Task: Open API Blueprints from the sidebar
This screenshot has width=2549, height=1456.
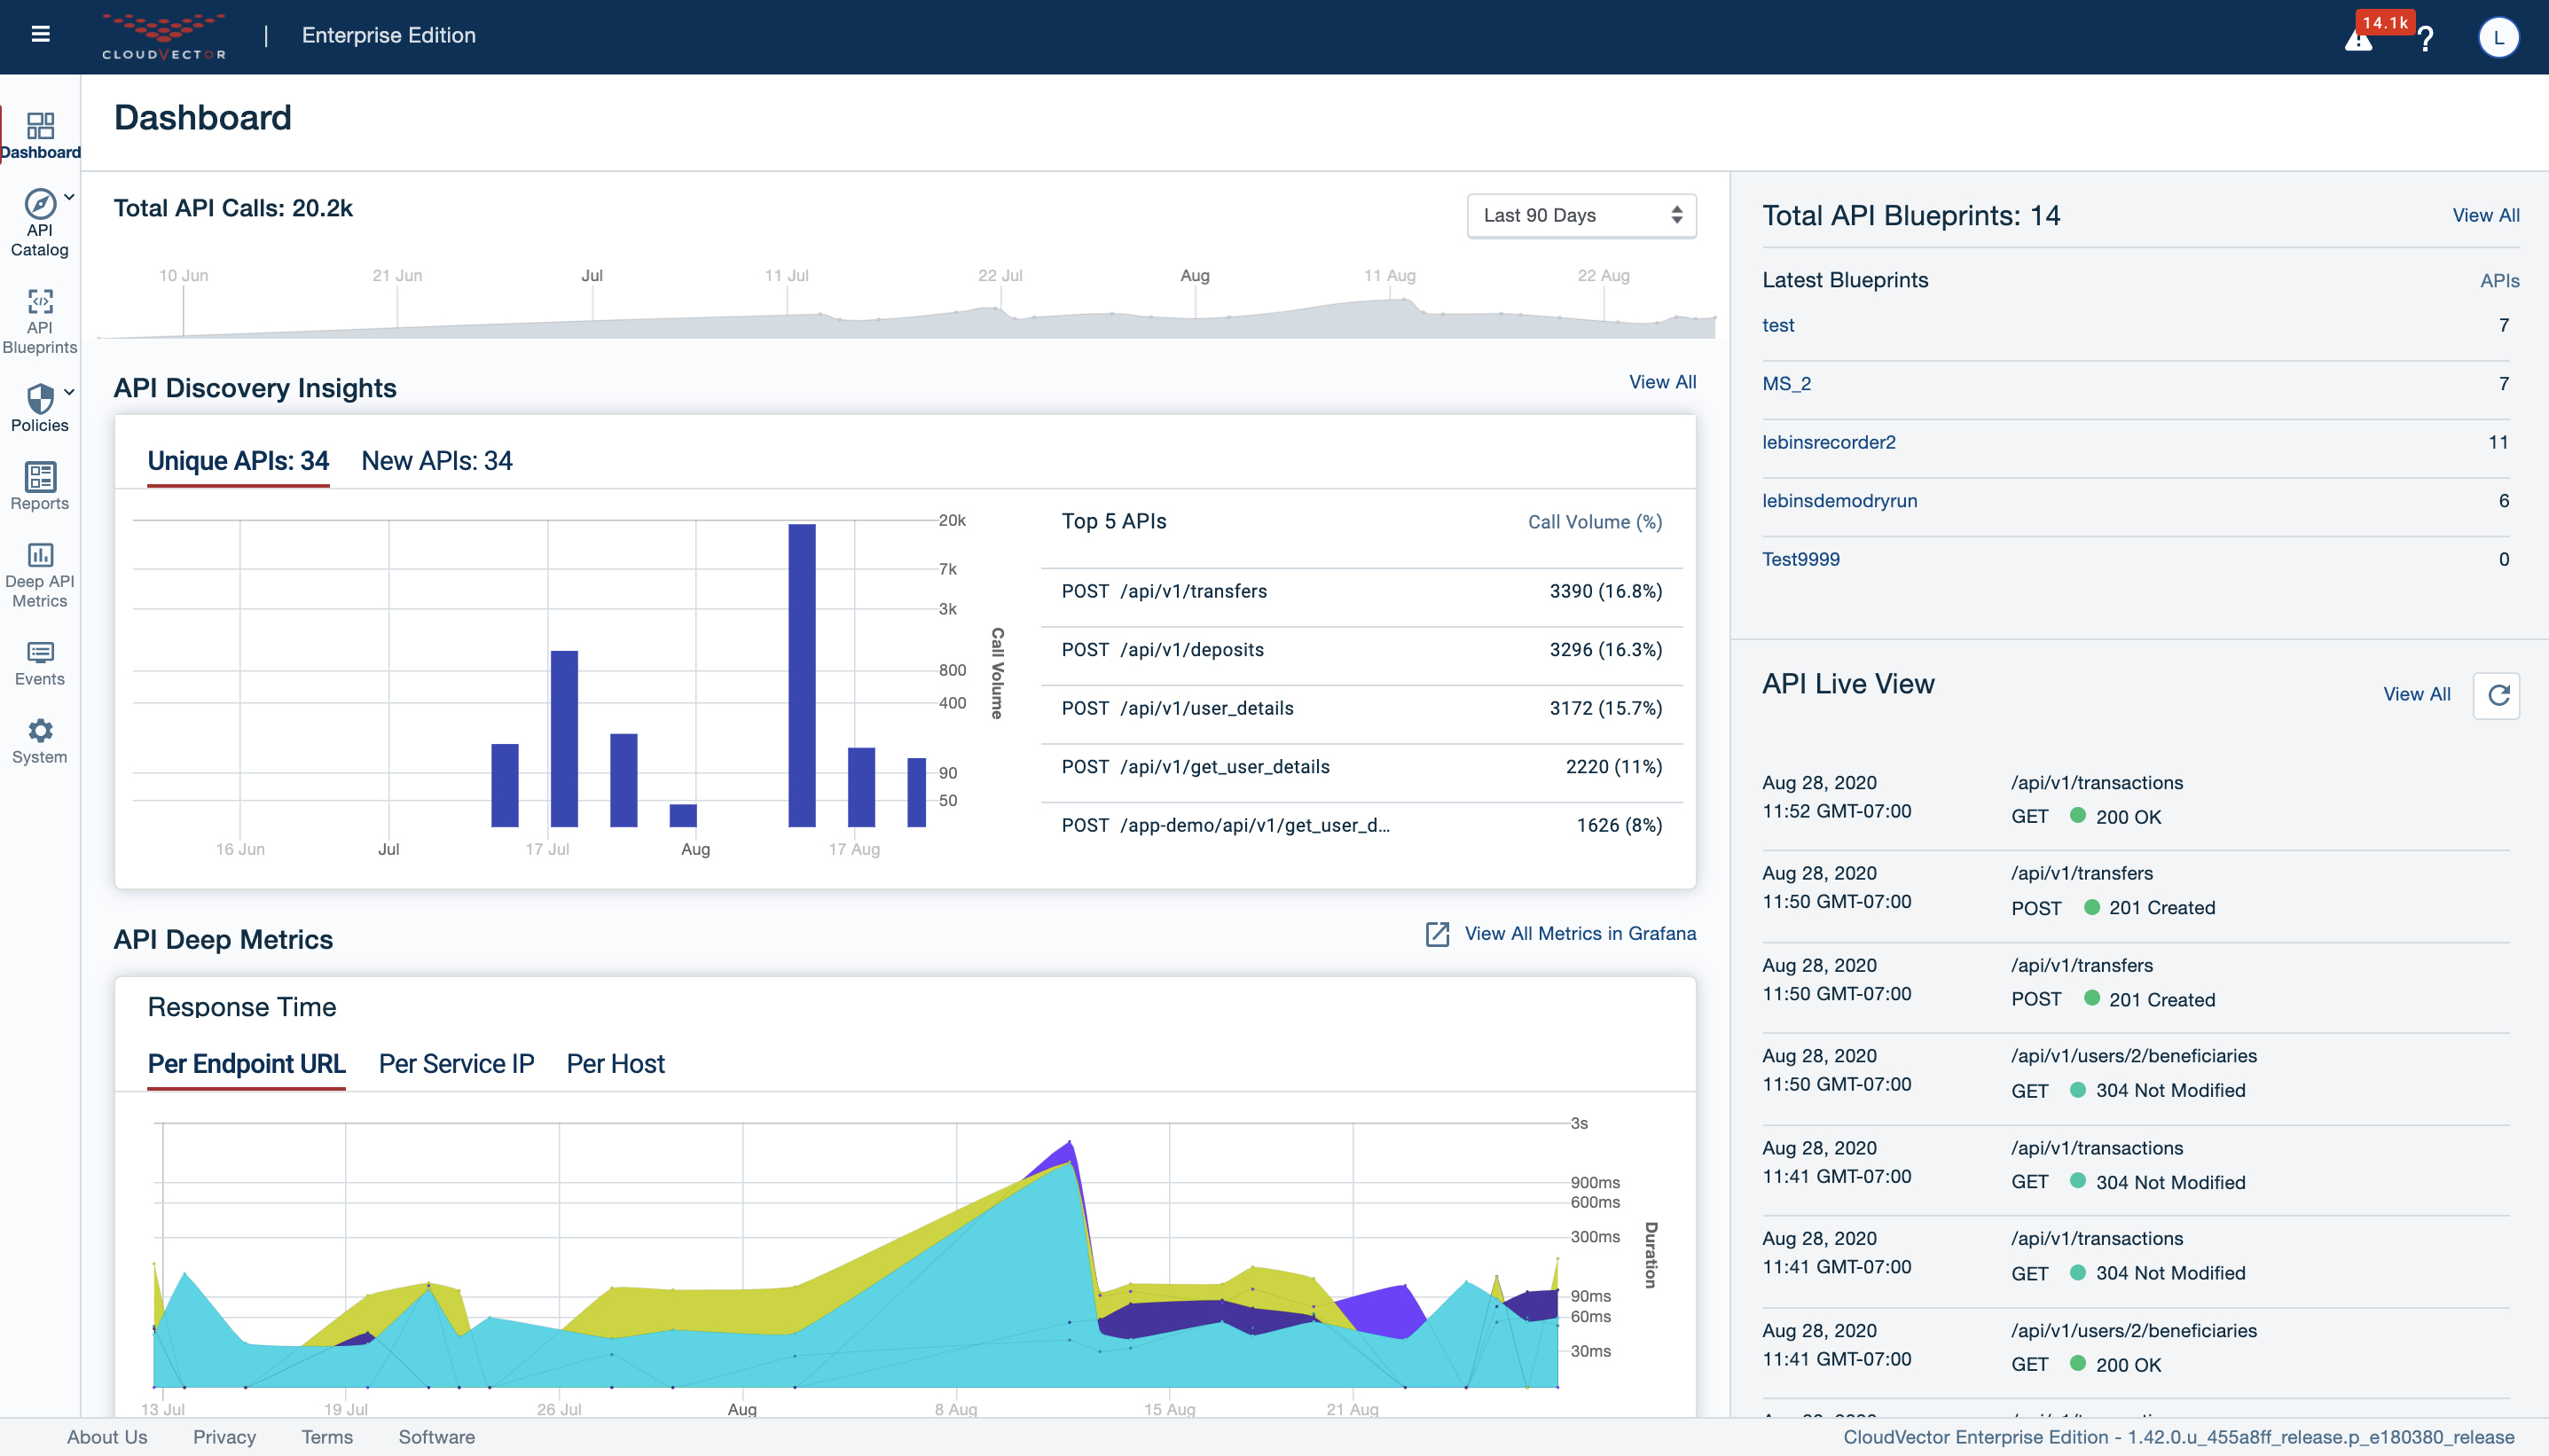Action: coord(40,303)
